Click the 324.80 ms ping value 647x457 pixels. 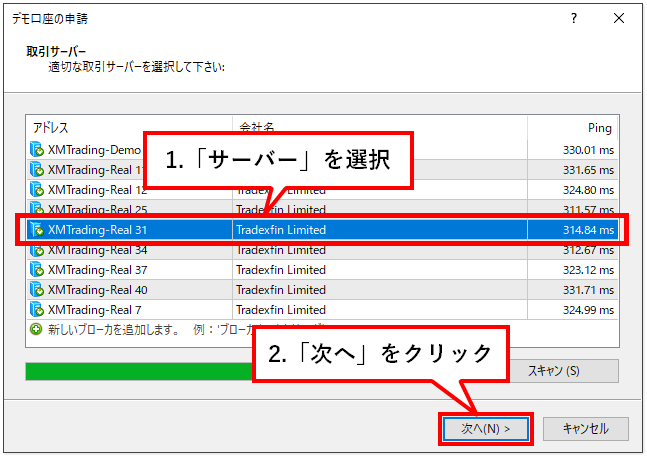(588, 190)
